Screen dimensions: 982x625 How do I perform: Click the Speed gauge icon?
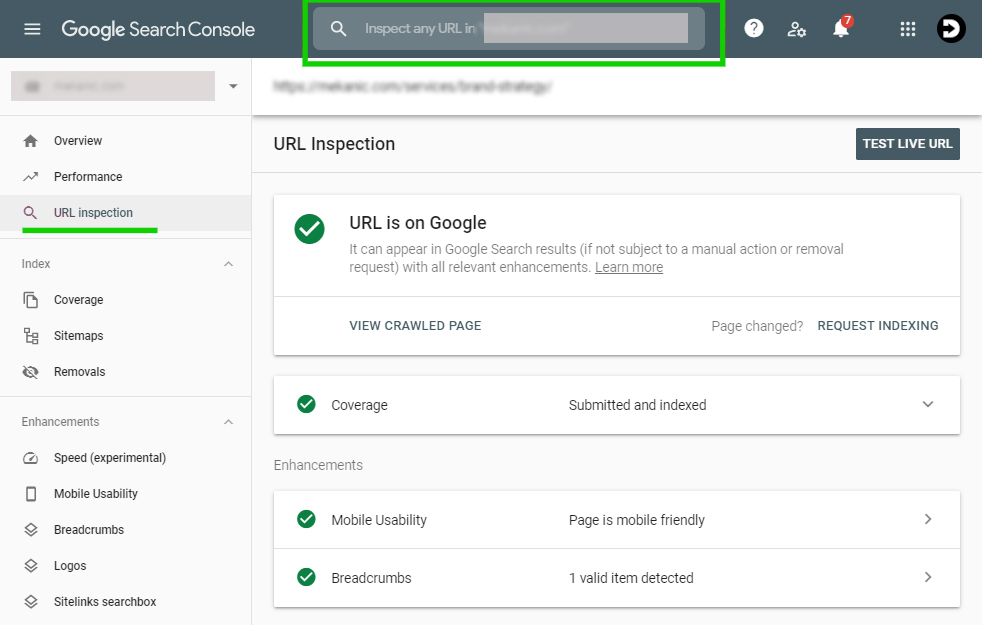click(30, 458)
